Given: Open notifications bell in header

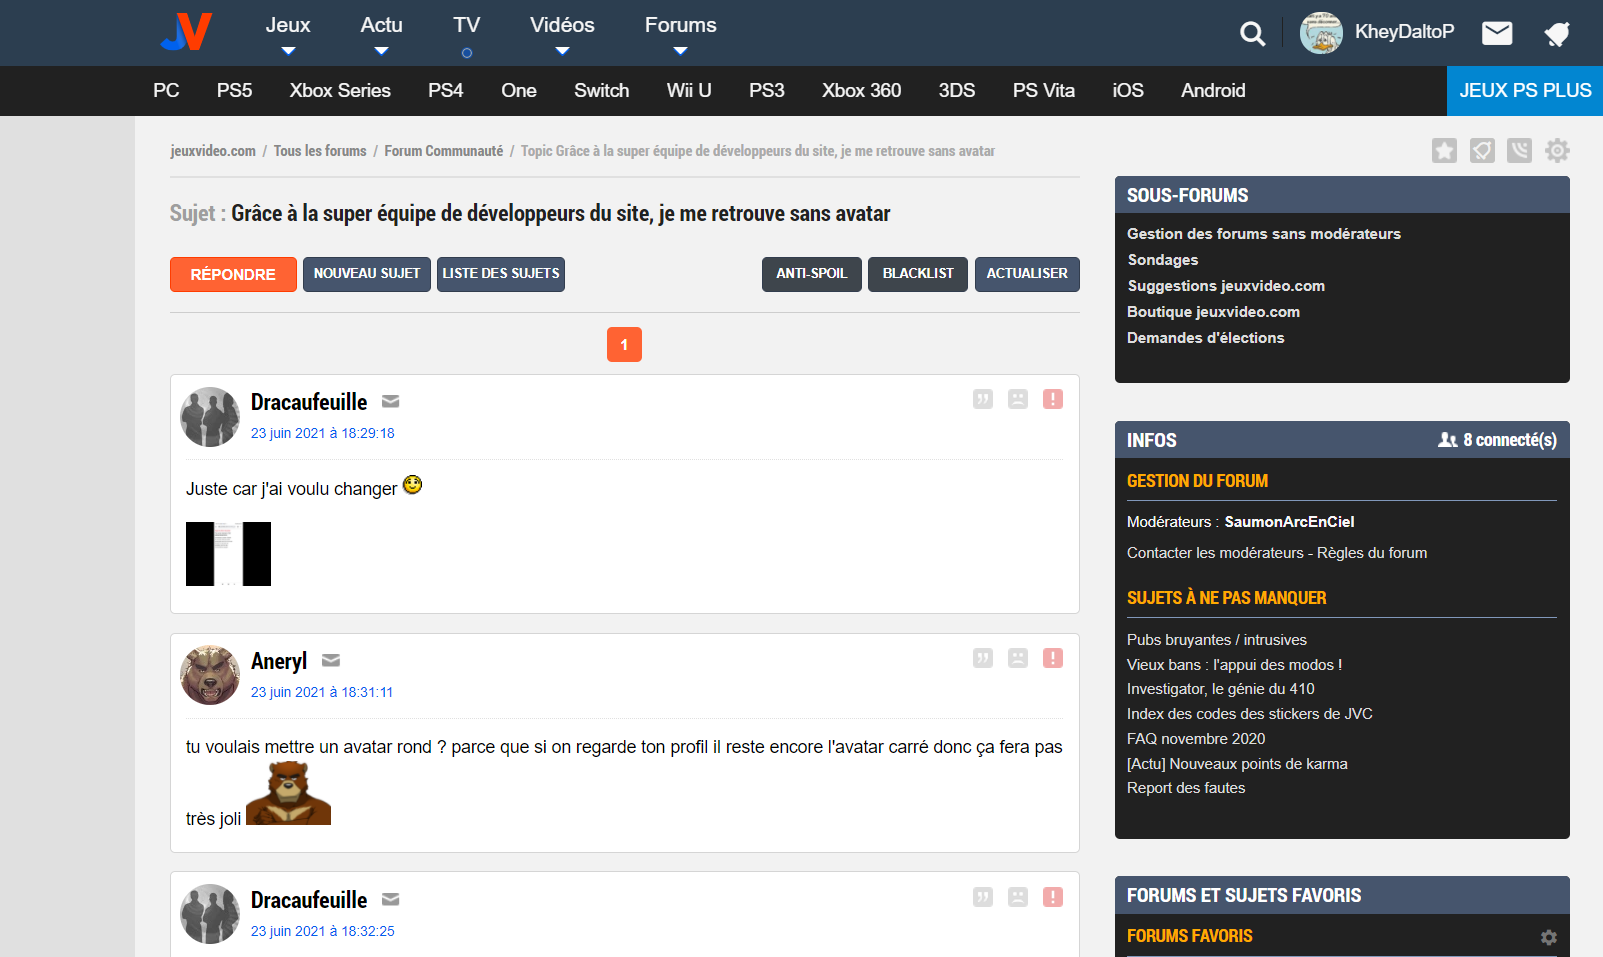Looking at the screenshot, I should tap(1556, 34).
